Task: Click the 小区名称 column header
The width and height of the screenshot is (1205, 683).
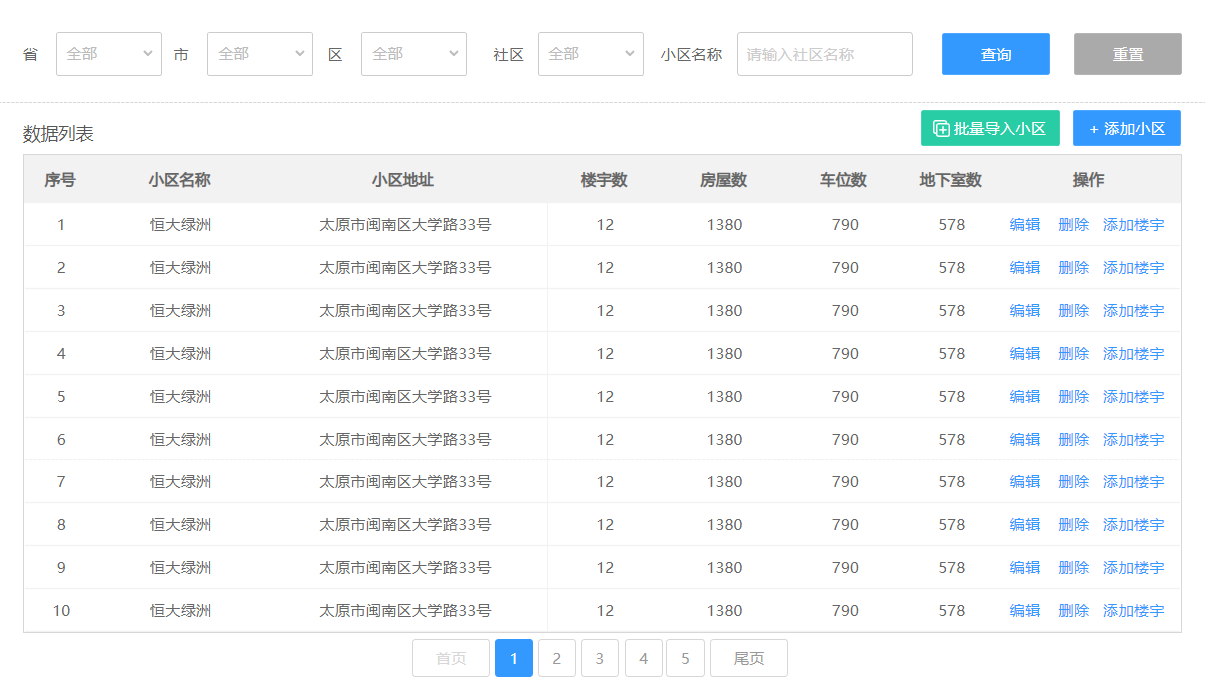Action: click(179, 180)
